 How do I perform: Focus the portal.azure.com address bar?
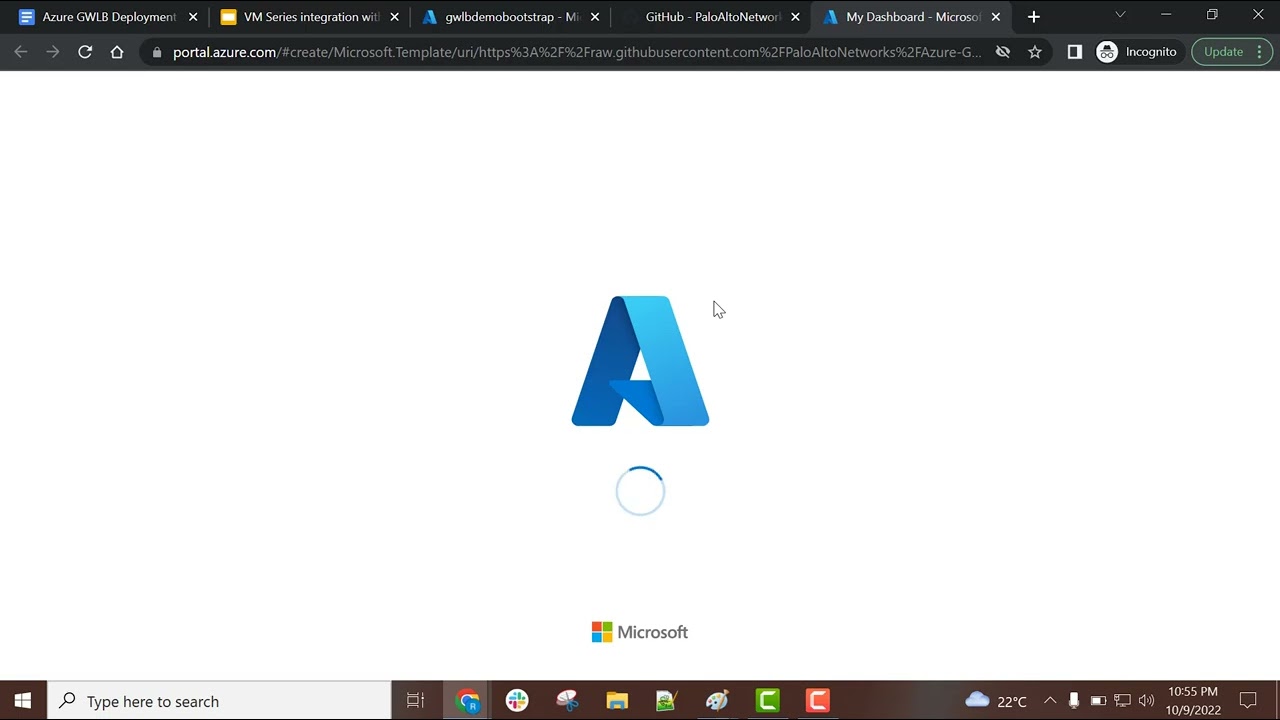tap(577, 52)
